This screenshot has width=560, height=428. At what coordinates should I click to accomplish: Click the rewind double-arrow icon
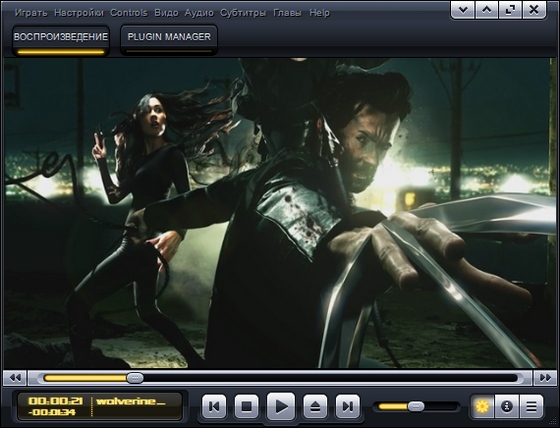point(15,378)
